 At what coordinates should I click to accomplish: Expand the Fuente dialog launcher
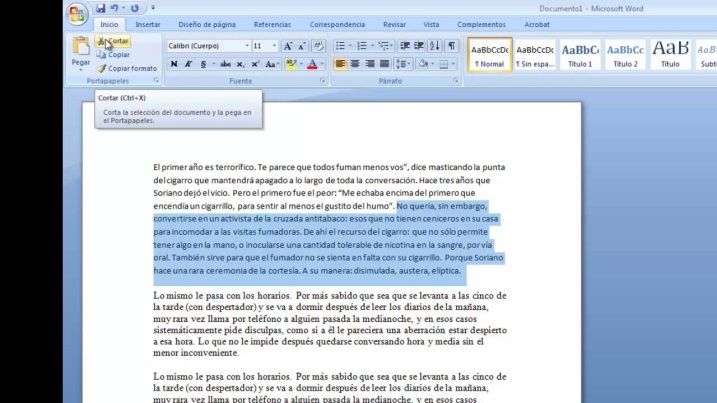322,80
